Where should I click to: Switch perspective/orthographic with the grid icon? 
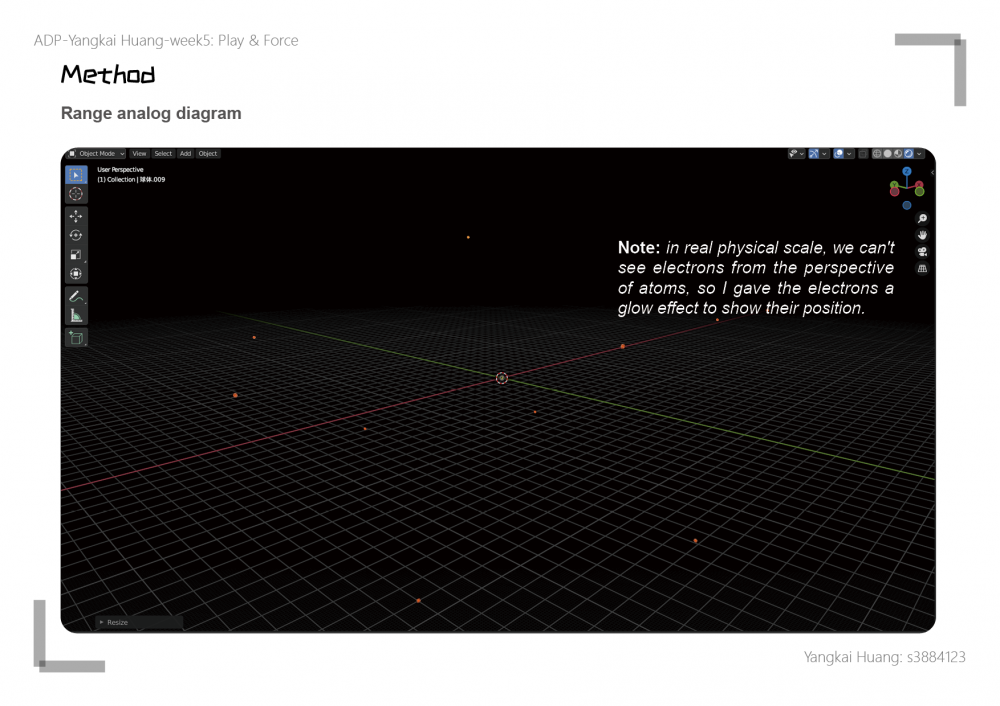[x=922, y=268]
